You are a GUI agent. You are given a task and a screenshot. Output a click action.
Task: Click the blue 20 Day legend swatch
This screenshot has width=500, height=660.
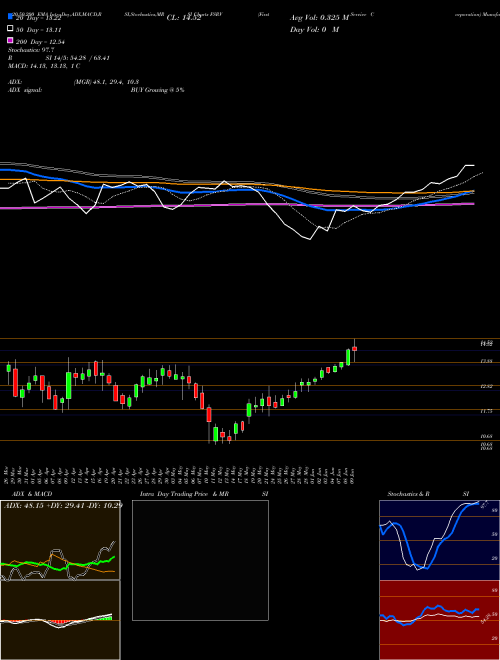click(x=10, y=17)
